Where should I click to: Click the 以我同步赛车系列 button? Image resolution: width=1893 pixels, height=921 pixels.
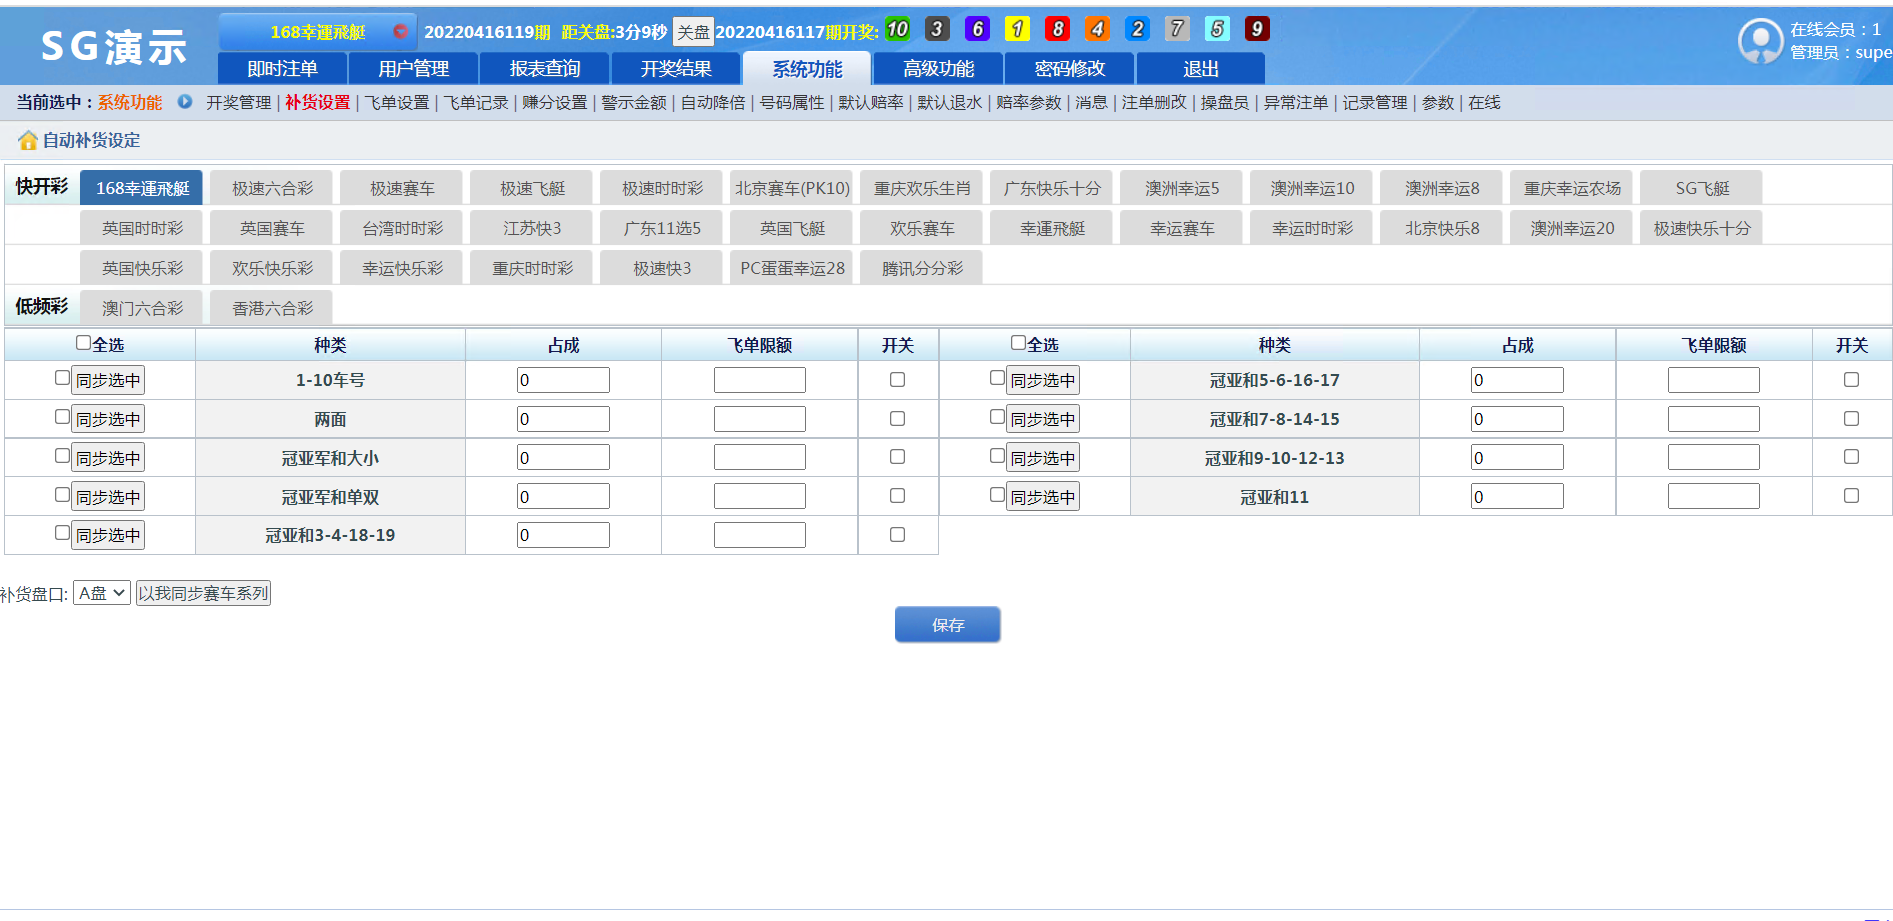(204, 593)
